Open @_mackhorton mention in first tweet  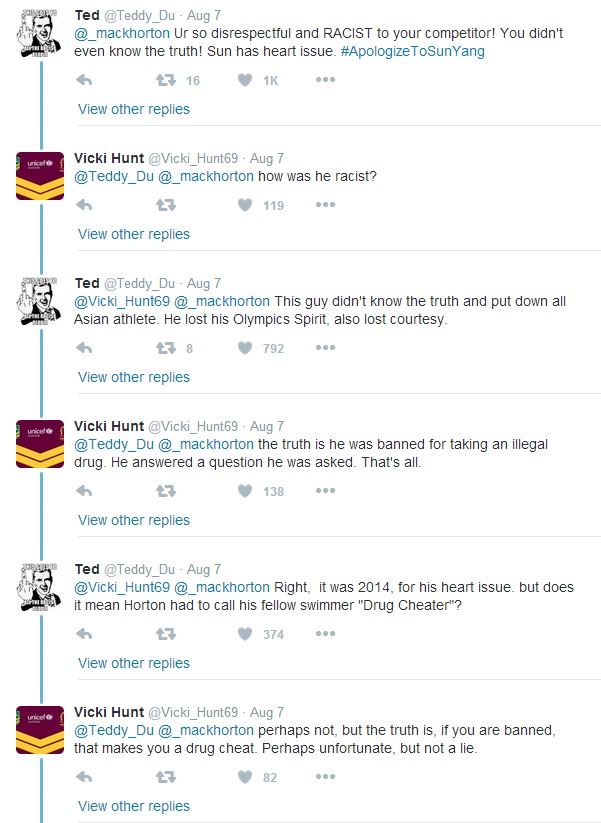pyautogui.click(x=122, y=34)
